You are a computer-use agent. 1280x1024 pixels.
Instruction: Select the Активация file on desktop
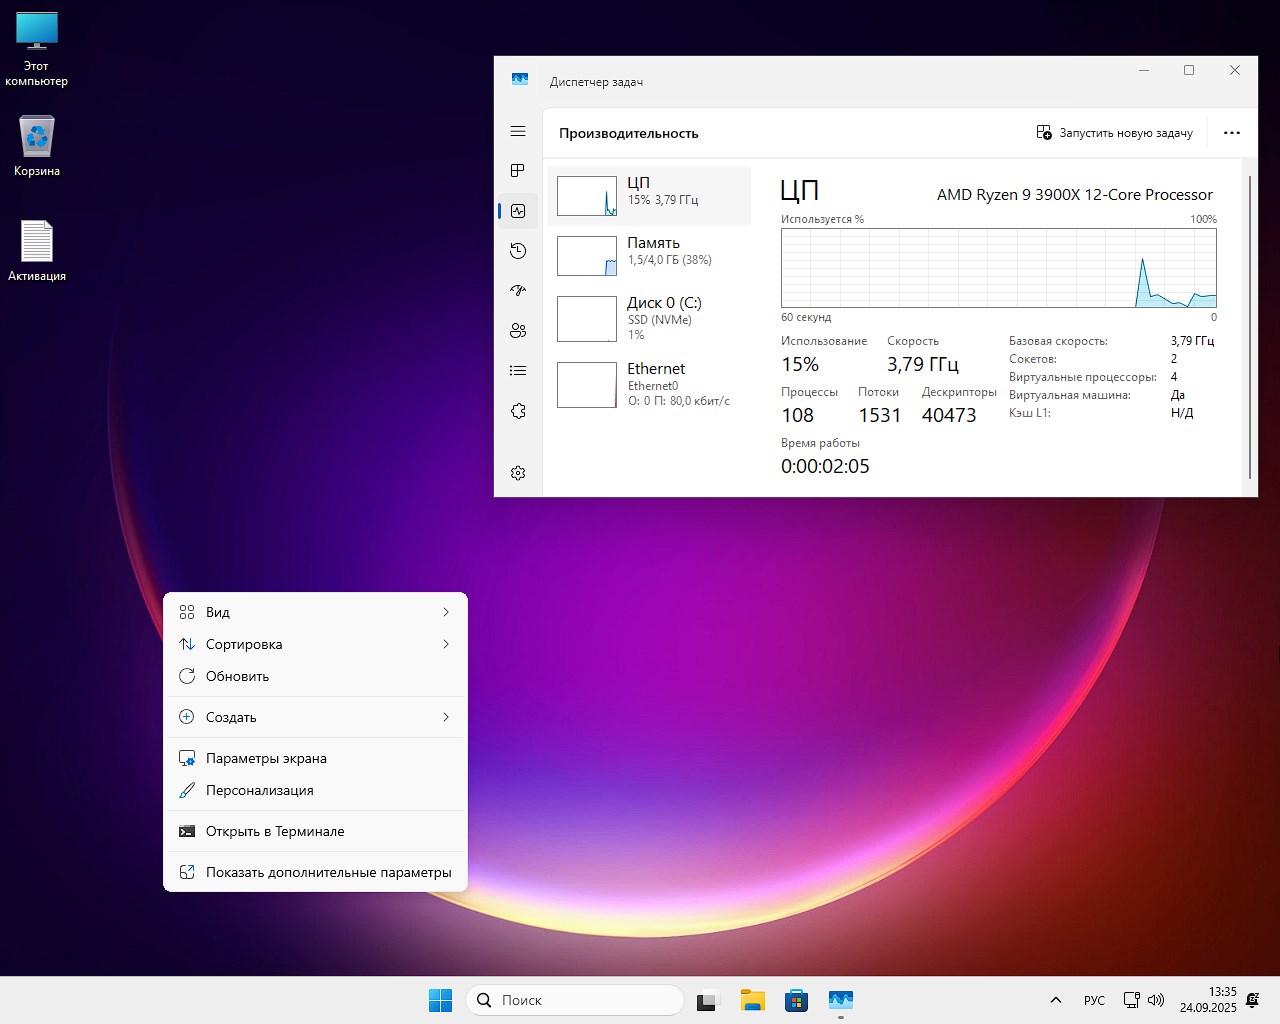point(37,251)
